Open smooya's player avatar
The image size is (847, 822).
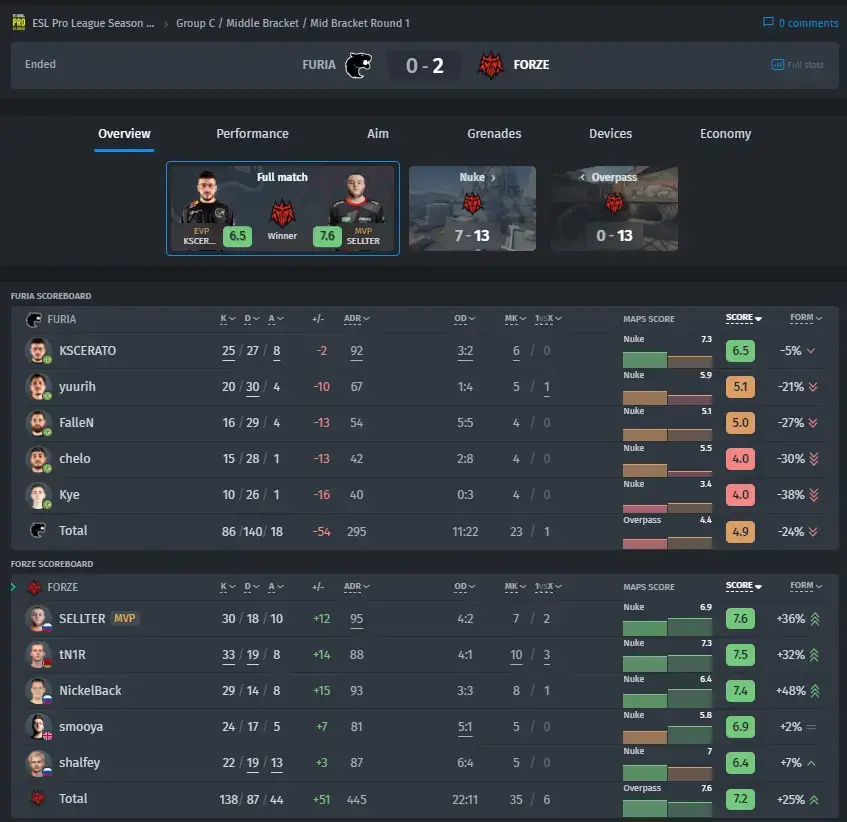click(38, 727)
